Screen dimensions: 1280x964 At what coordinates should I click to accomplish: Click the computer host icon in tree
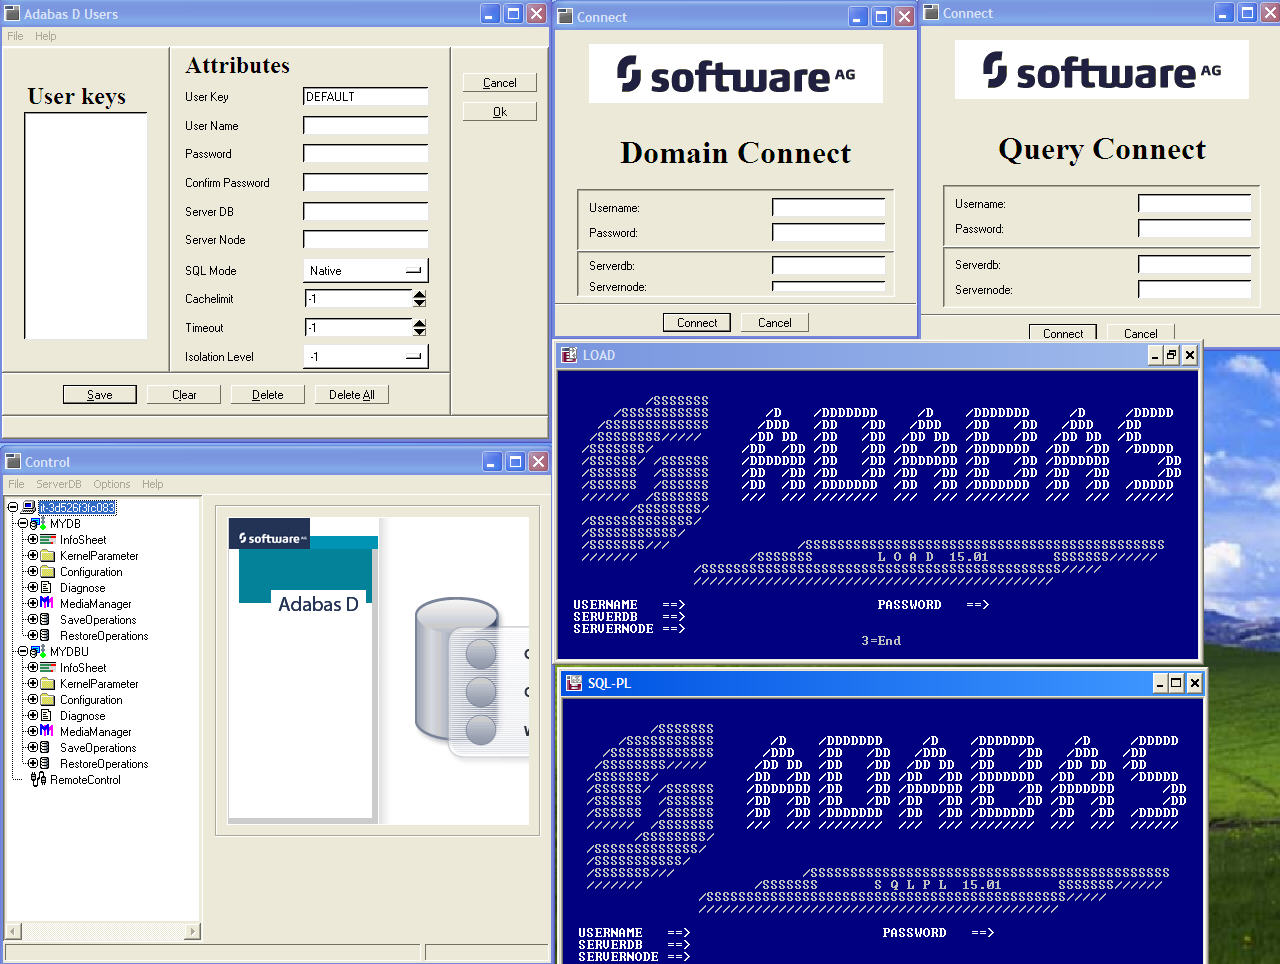pyautogui.click(x=28, y=508)
